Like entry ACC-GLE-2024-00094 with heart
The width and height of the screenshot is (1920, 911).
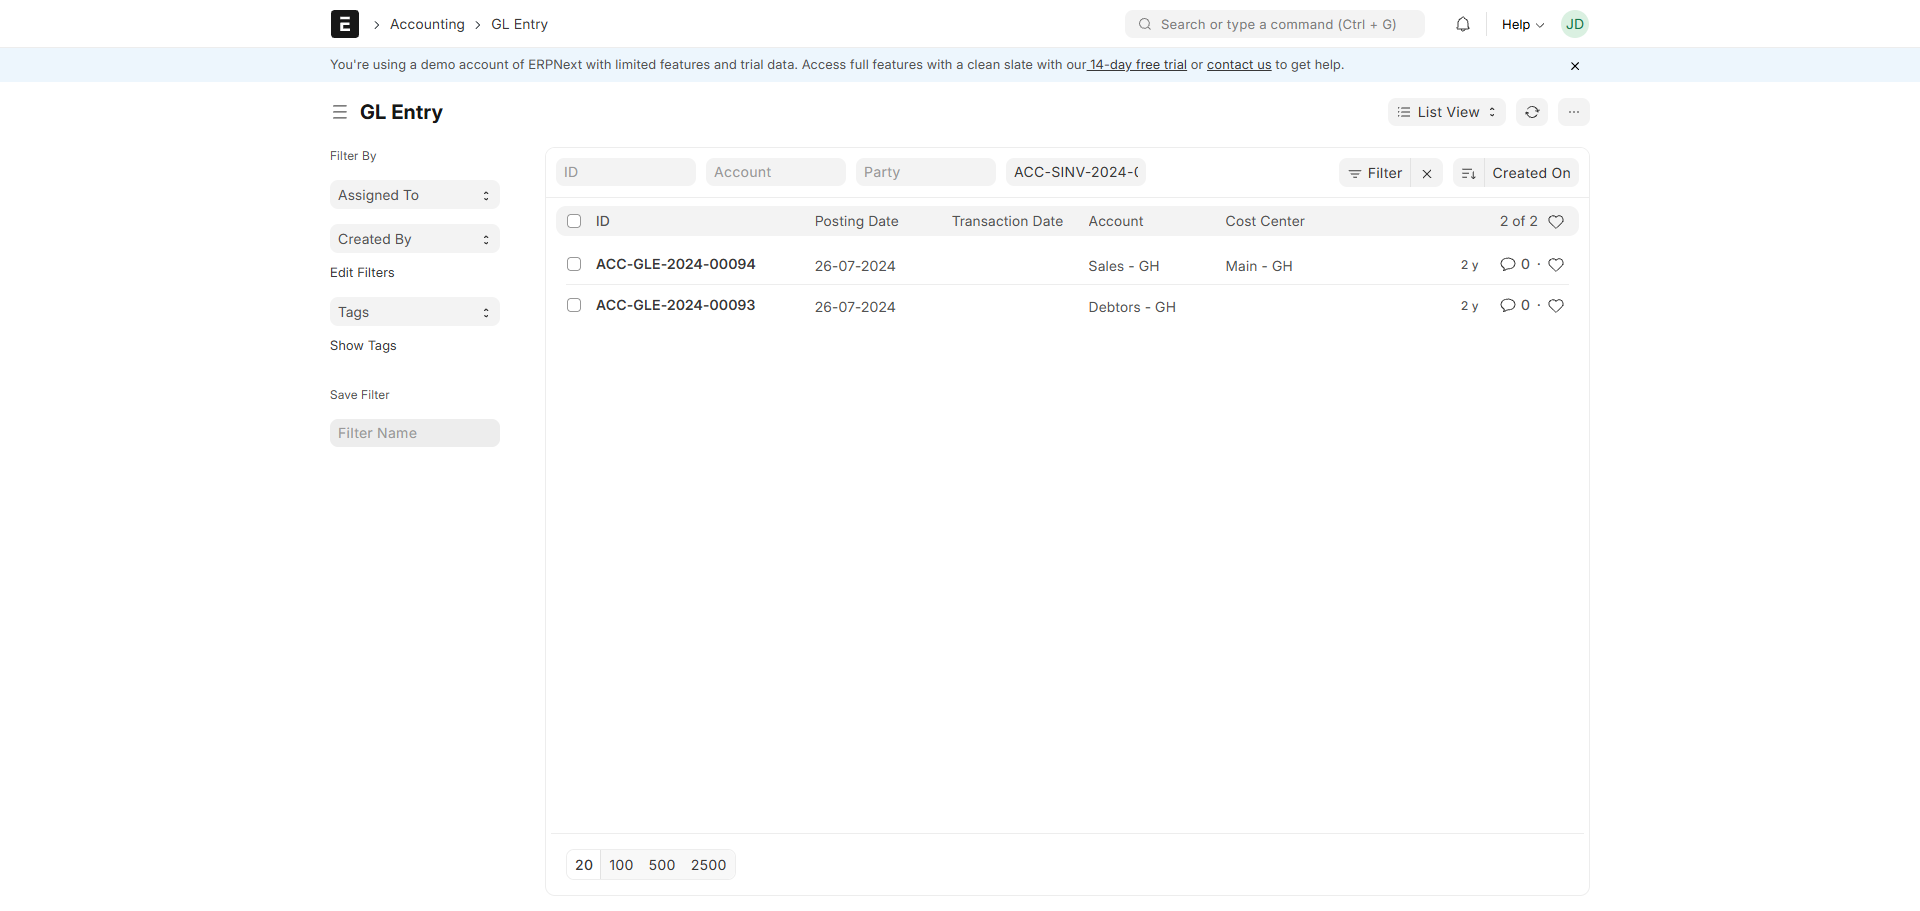[x=1556, y=265]
